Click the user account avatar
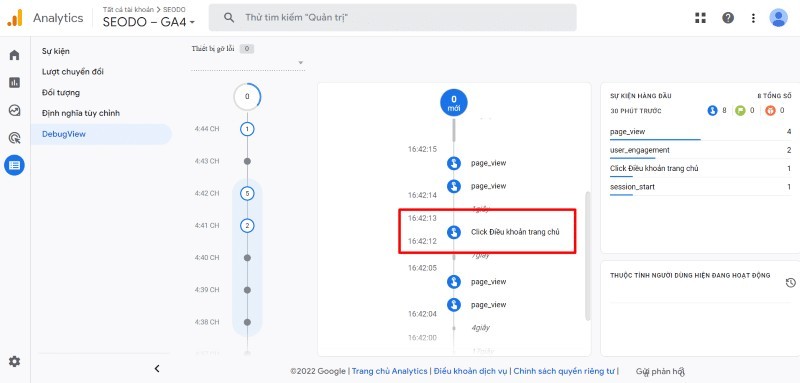This screenshot has width=800, height=383. click(779, 18)
